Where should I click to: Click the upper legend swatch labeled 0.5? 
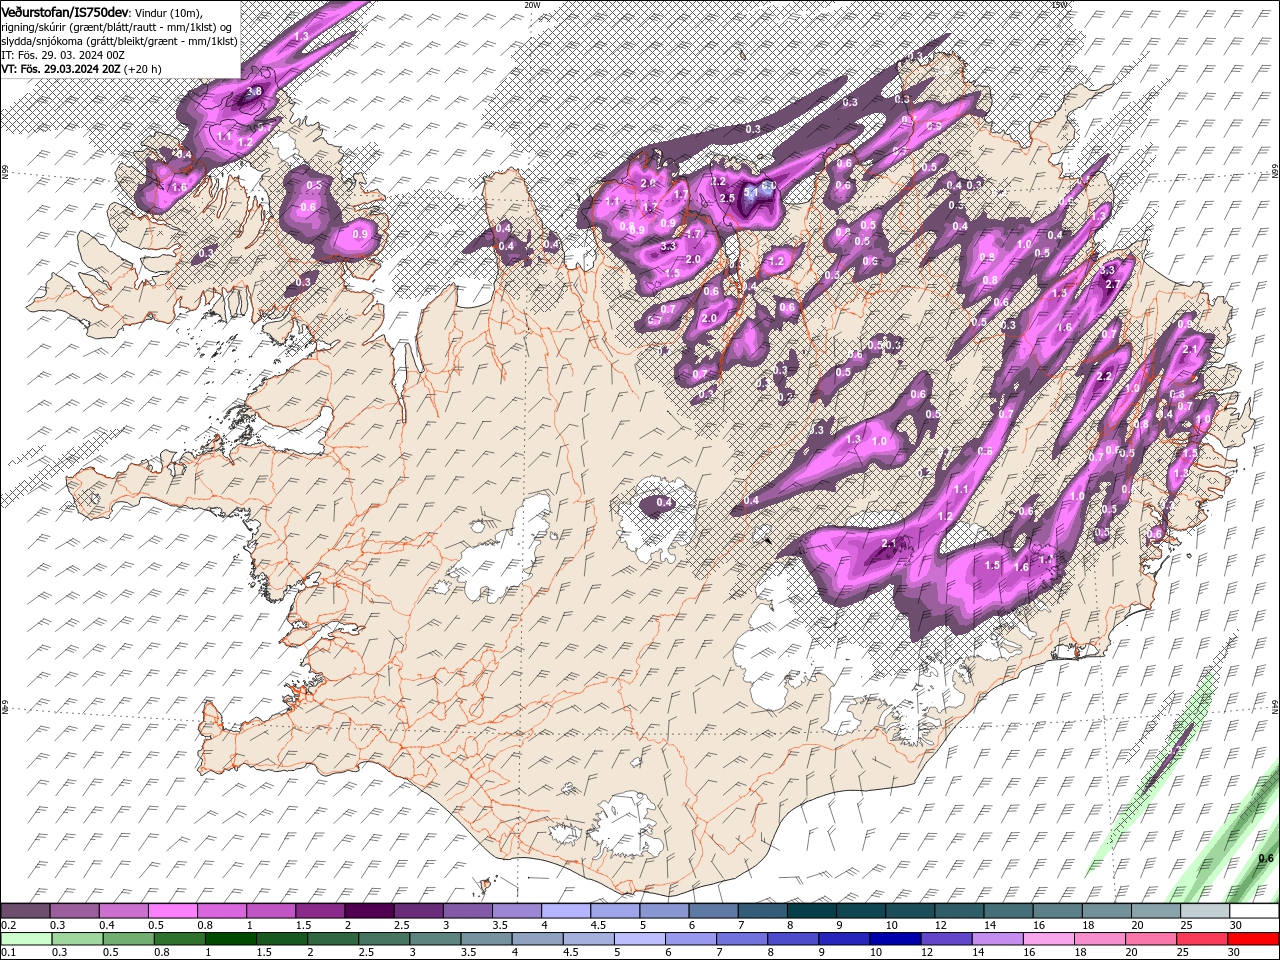coord(172,911)
